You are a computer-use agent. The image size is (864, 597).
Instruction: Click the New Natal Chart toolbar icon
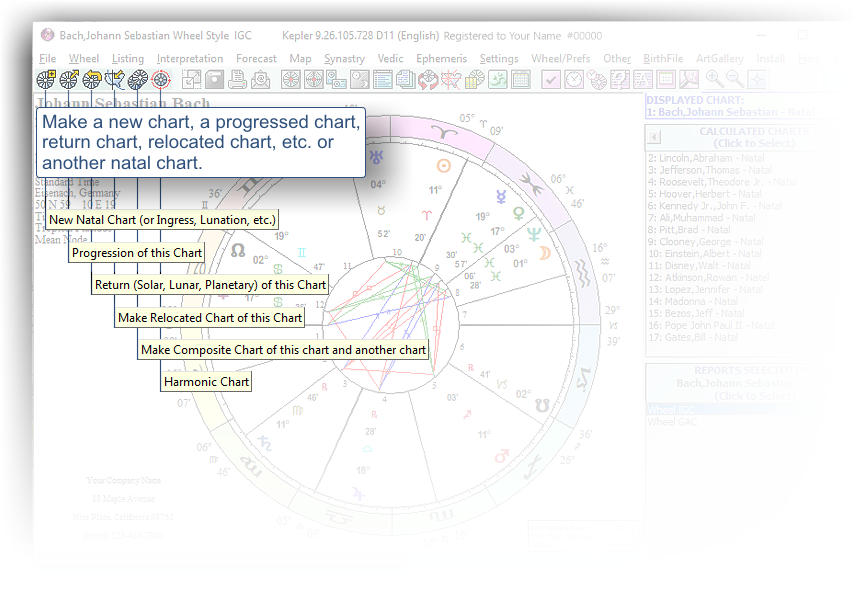coord(46,79)
